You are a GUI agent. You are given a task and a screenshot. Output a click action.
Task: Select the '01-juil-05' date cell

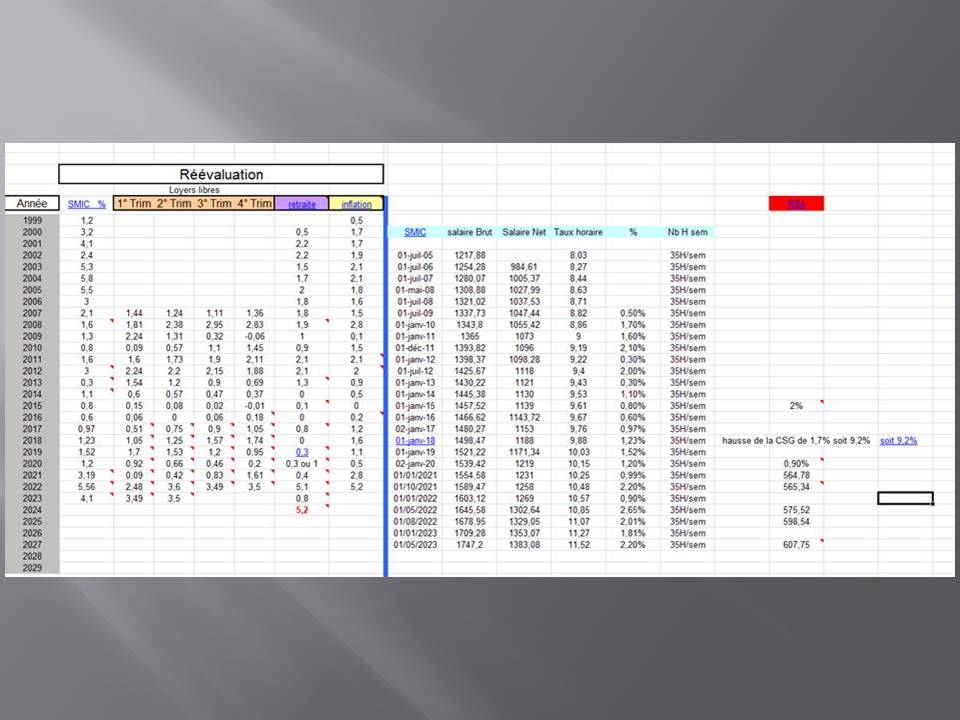click(x=415, y=255)
